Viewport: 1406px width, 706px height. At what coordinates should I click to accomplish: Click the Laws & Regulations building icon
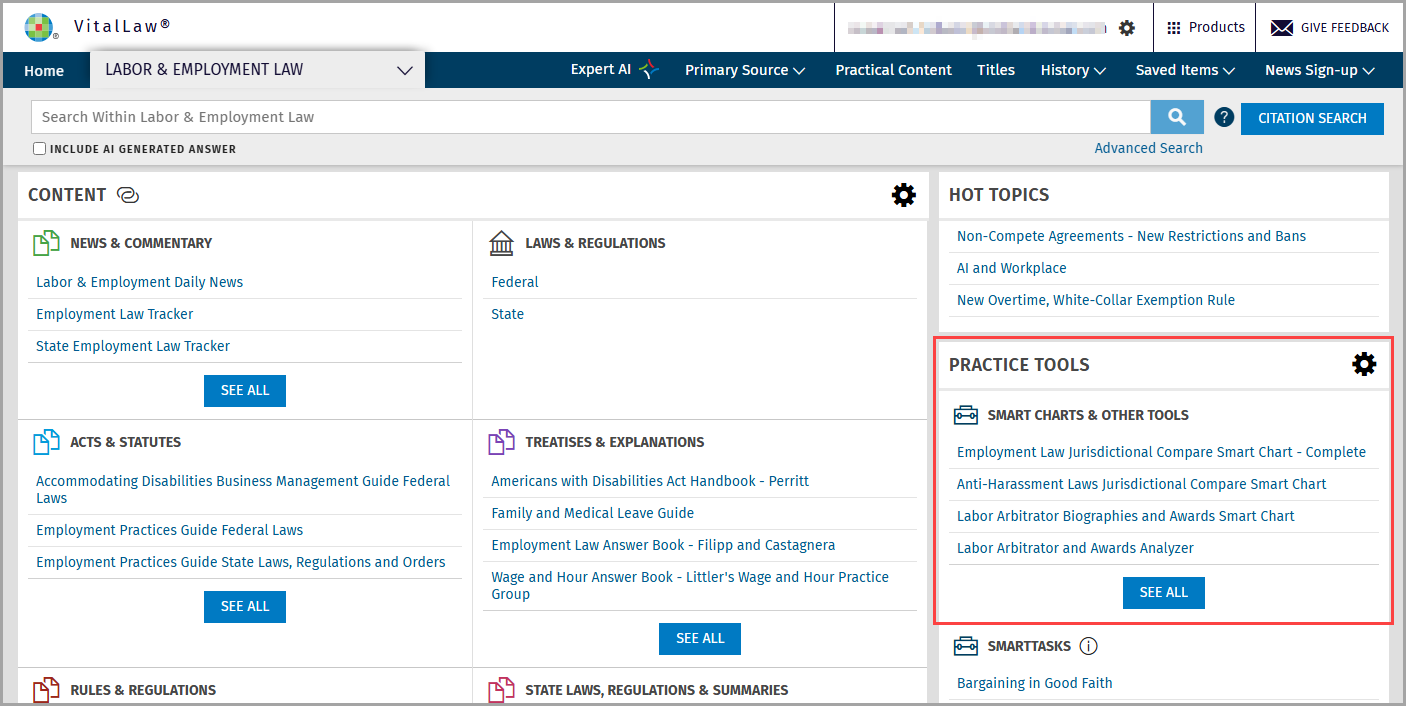(x=502, y=243)
